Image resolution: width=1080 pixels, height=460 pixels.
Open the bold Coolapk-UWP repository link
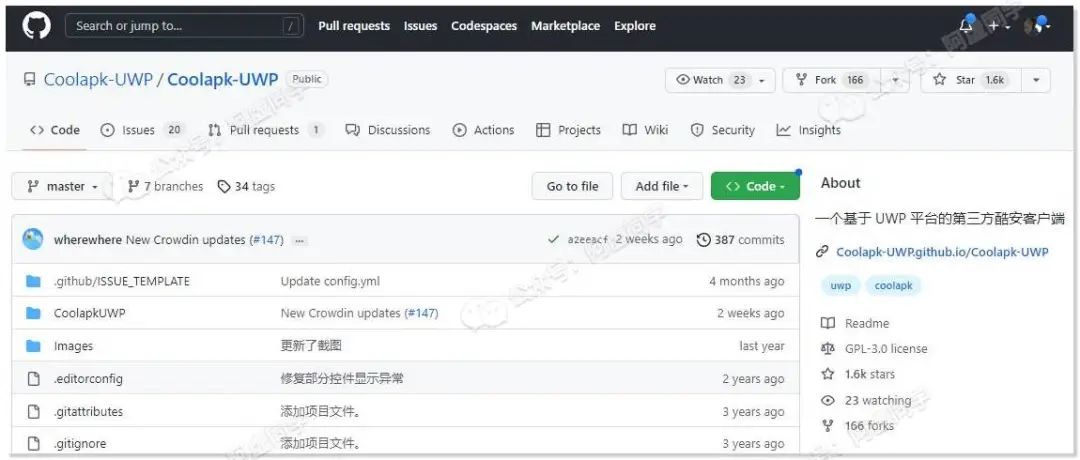pyautogui.click(x=222, y=79)
